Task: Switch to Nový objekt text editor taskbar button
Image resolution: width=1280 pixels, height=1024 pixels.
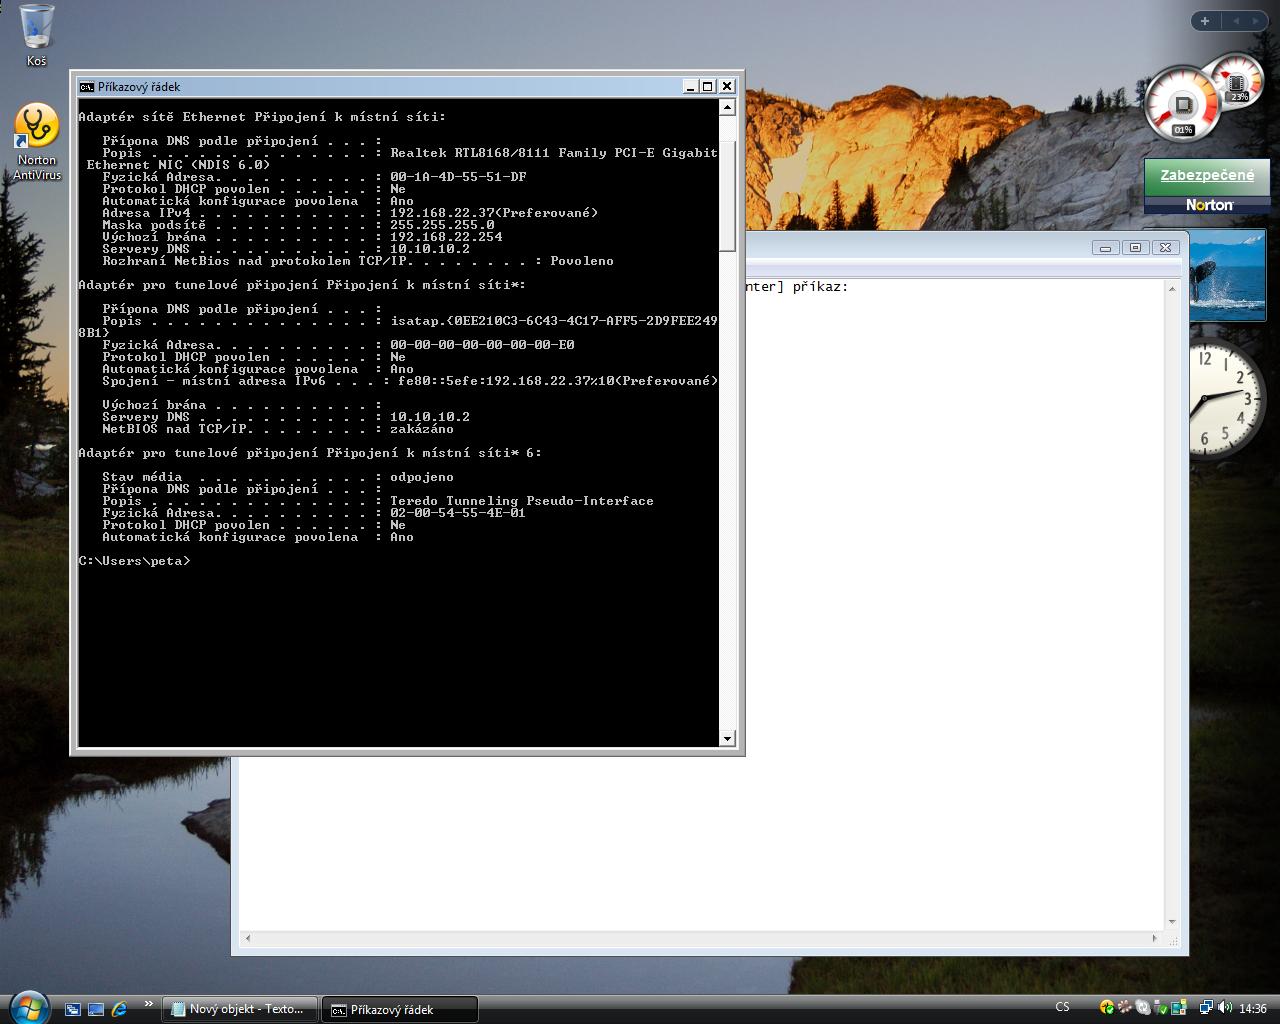Action: coord(240,1009)
